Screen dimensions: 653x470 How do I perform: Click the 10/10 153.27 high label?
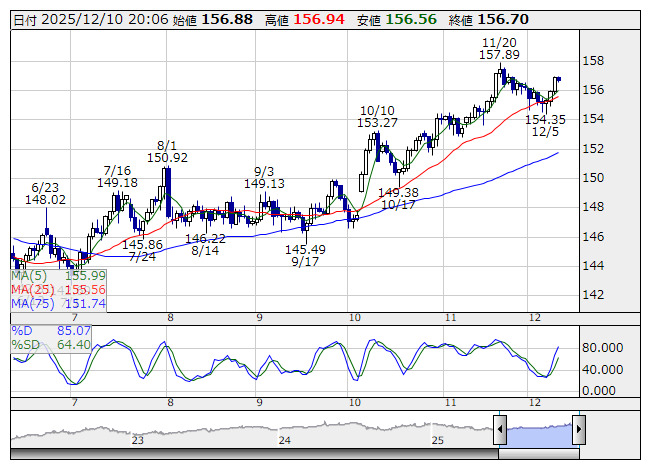(x=377, y=117)
